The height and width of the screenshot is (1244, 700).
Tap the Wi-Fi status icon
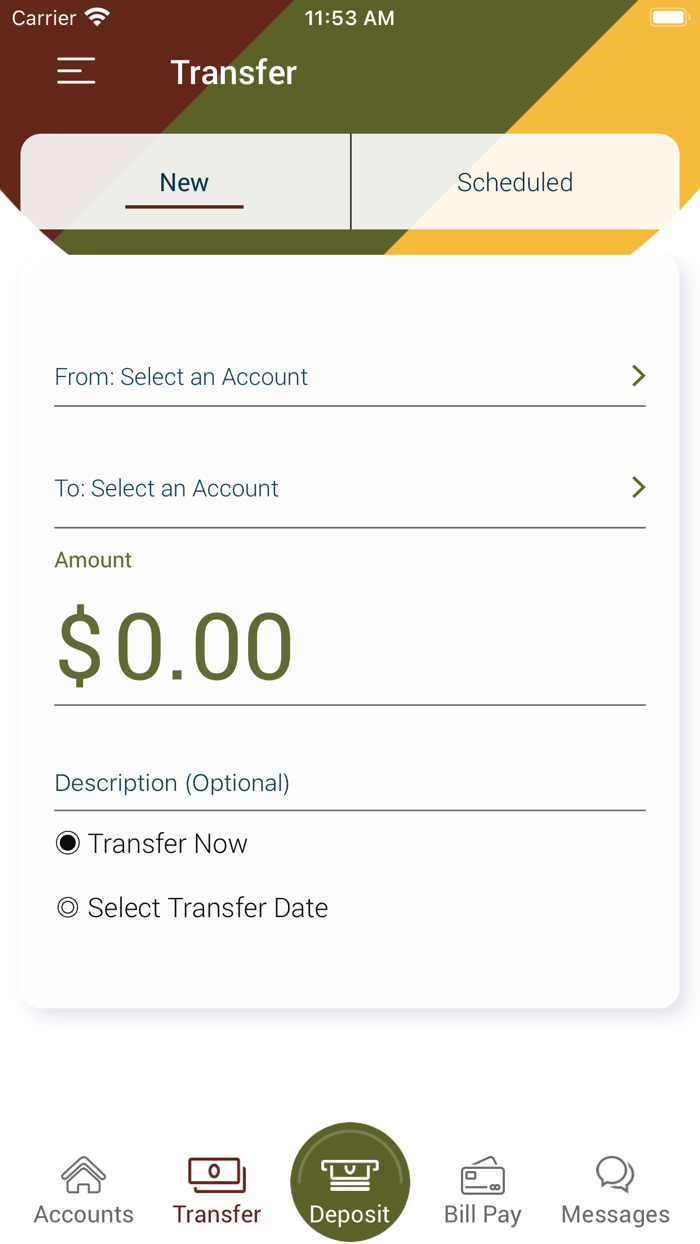click(97, 16)
